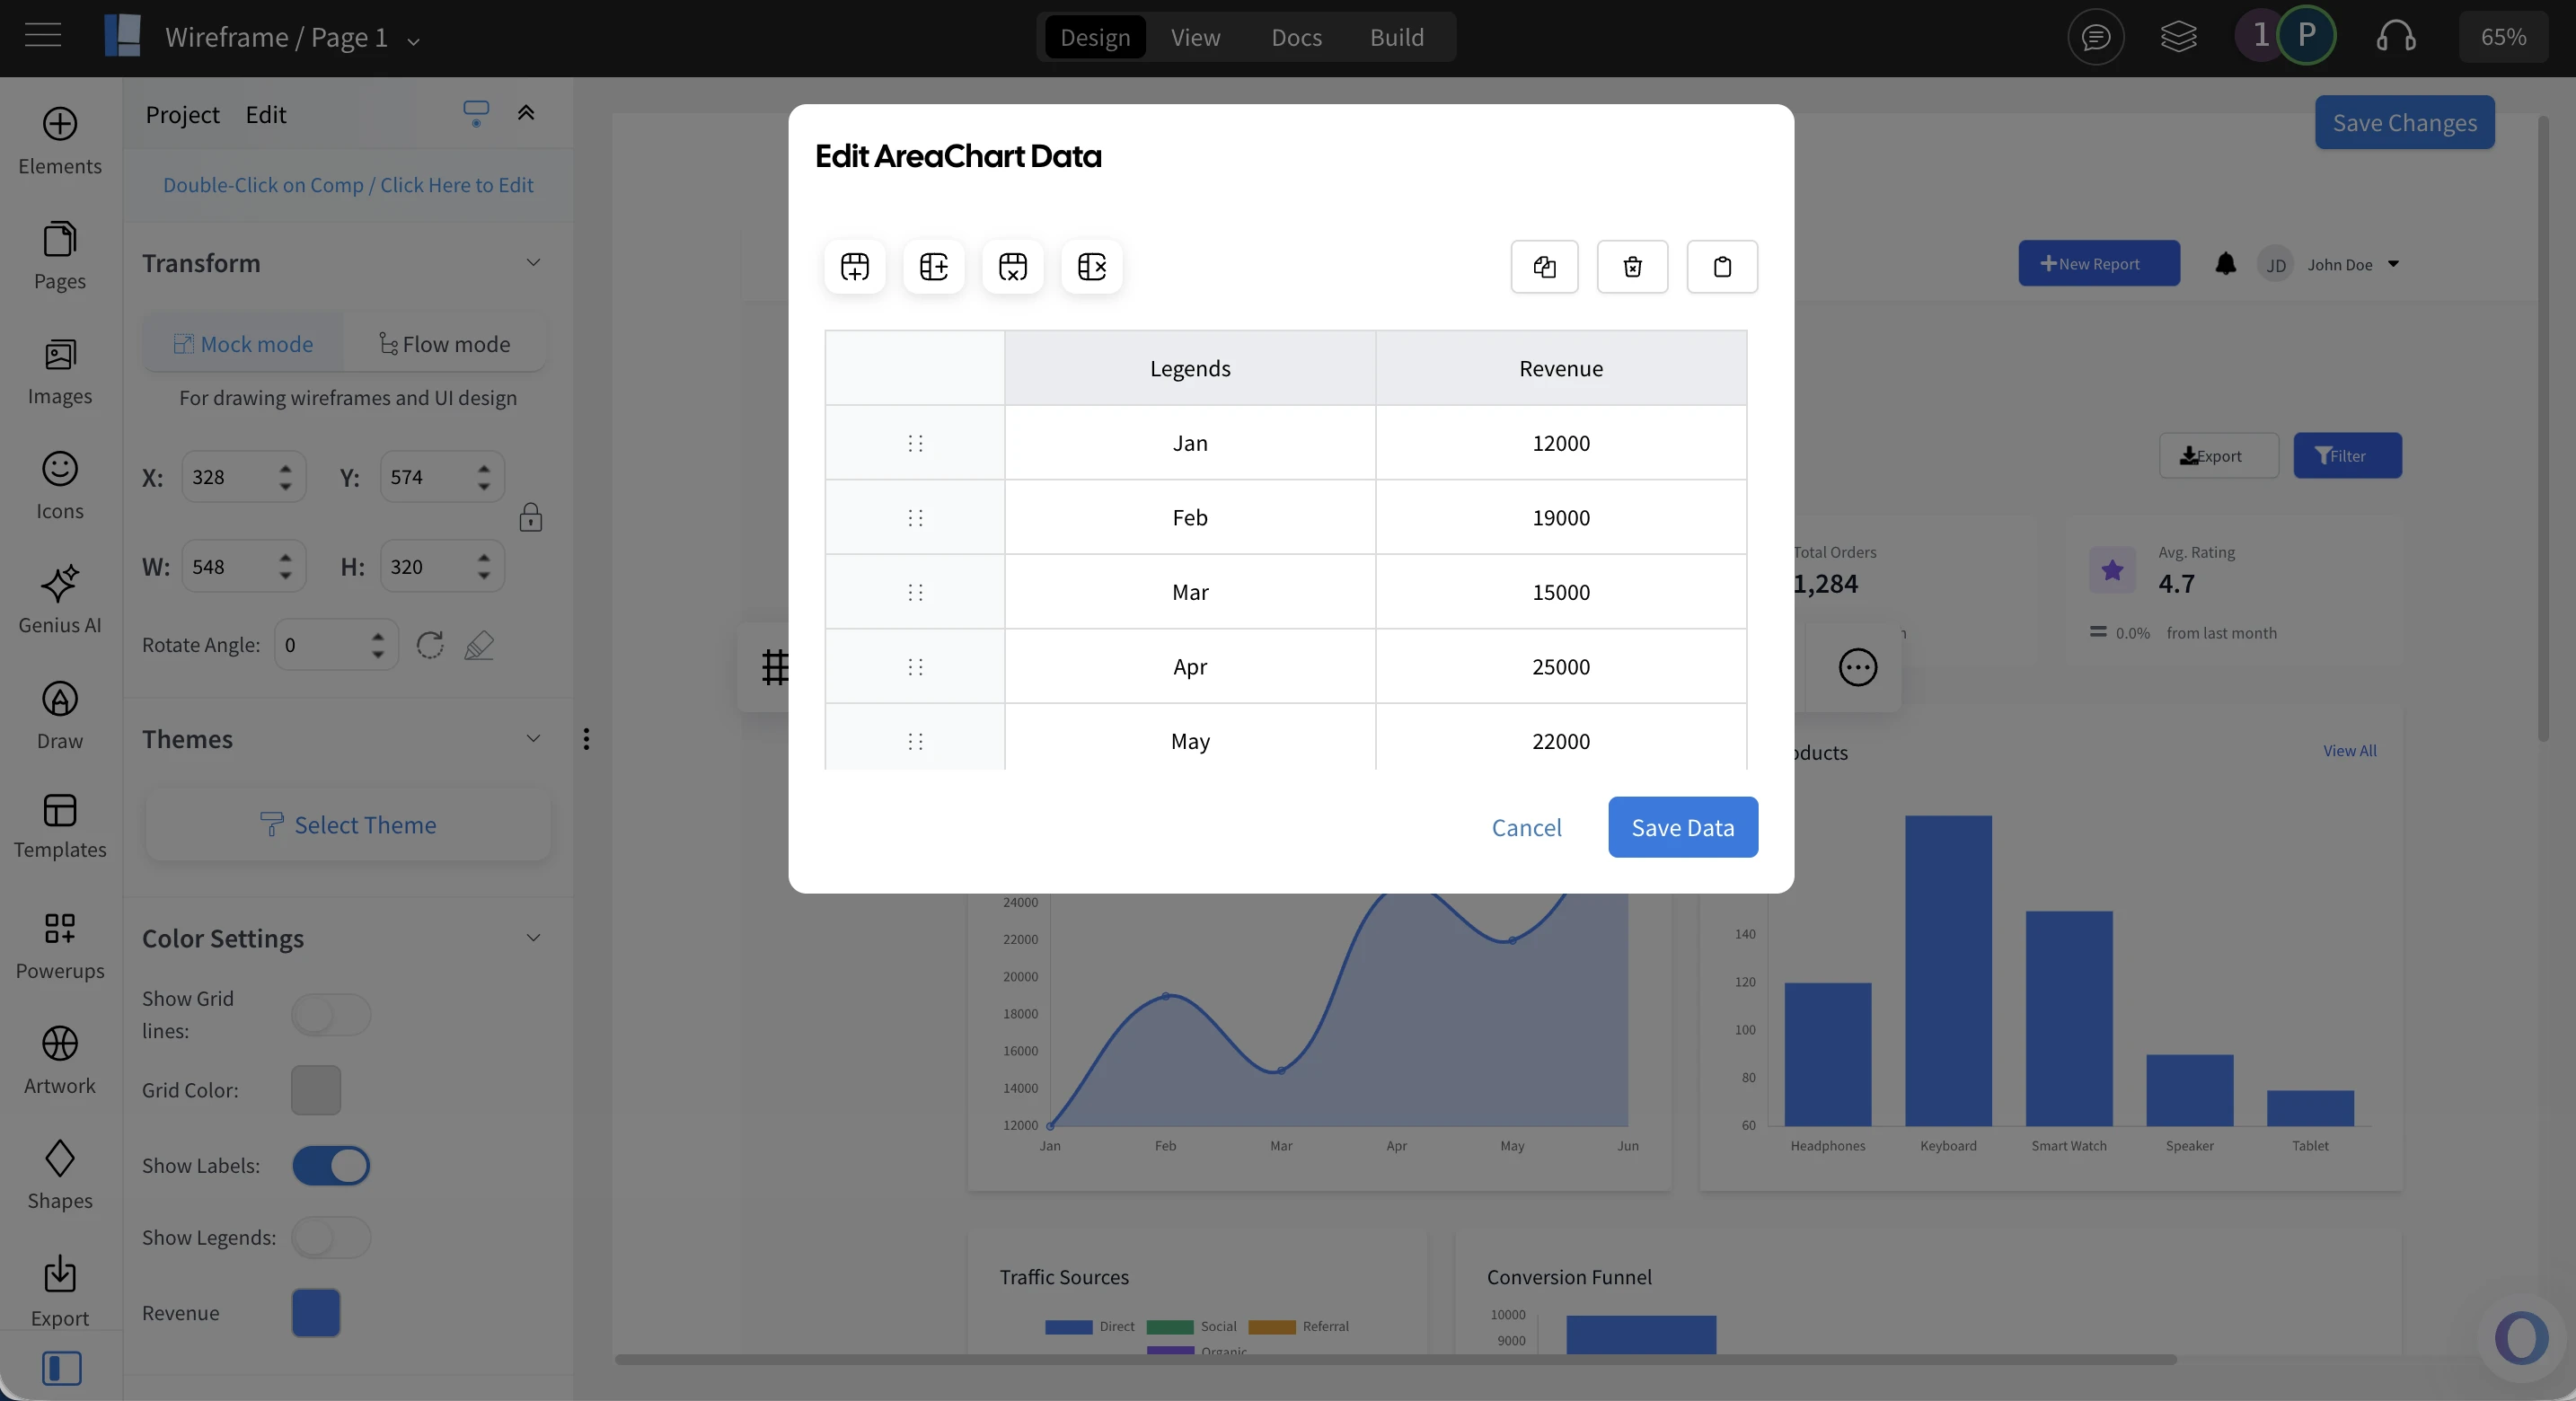Image resolution: width=2576 pixels, height=1401 pixels.
Task: Delete a row from the data table
Action: tap(1013, 266)
